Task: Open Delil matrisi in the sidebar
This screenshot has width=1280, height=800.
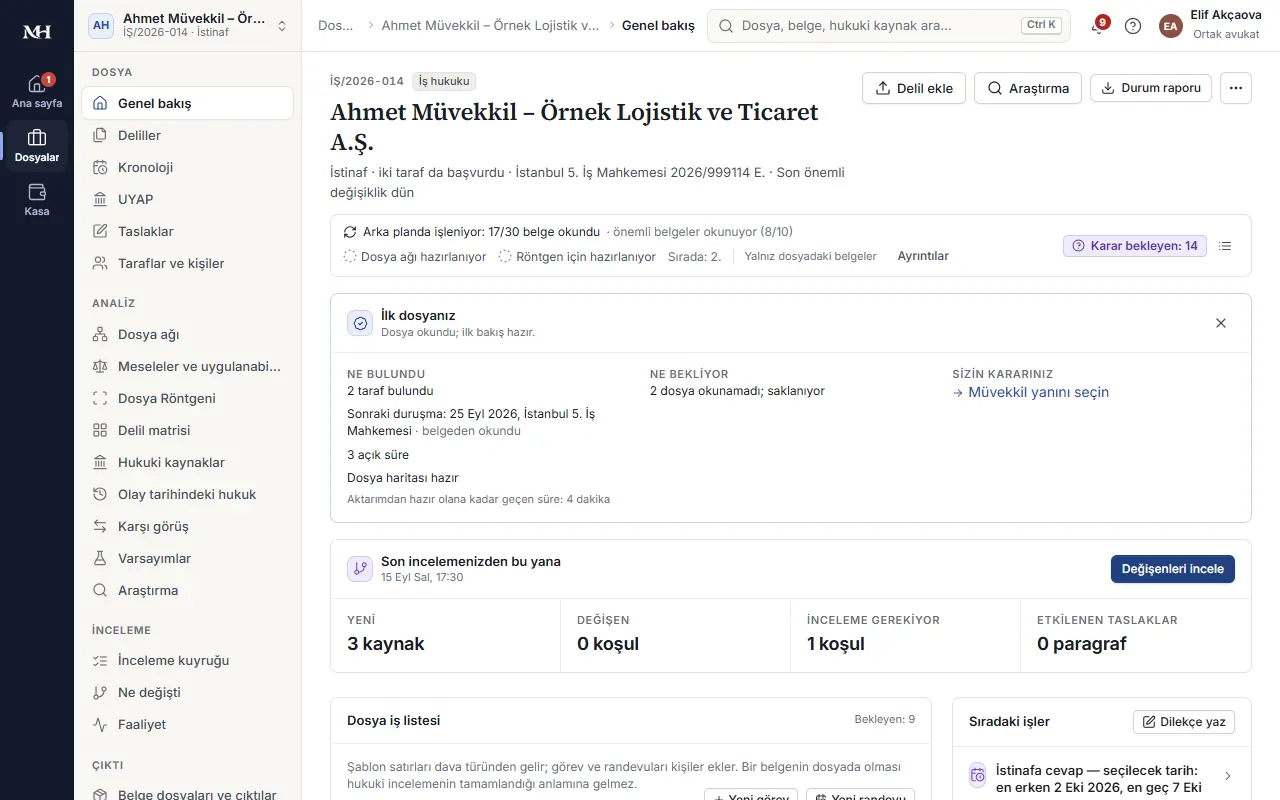Action: point(187,430)
